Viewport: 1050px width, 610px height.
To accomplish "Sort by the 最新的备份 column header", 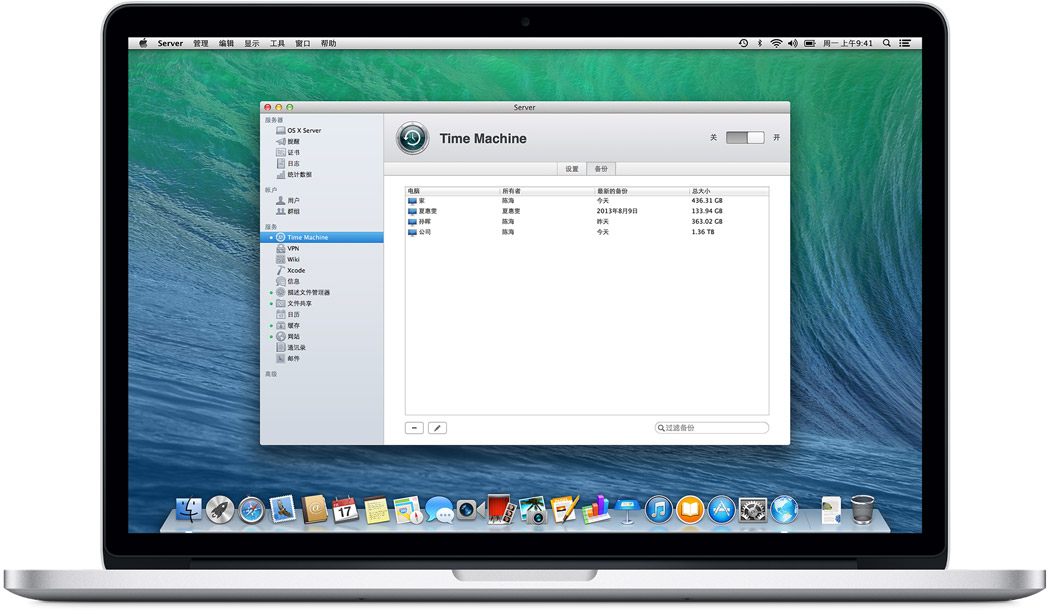I will point(642,191).
